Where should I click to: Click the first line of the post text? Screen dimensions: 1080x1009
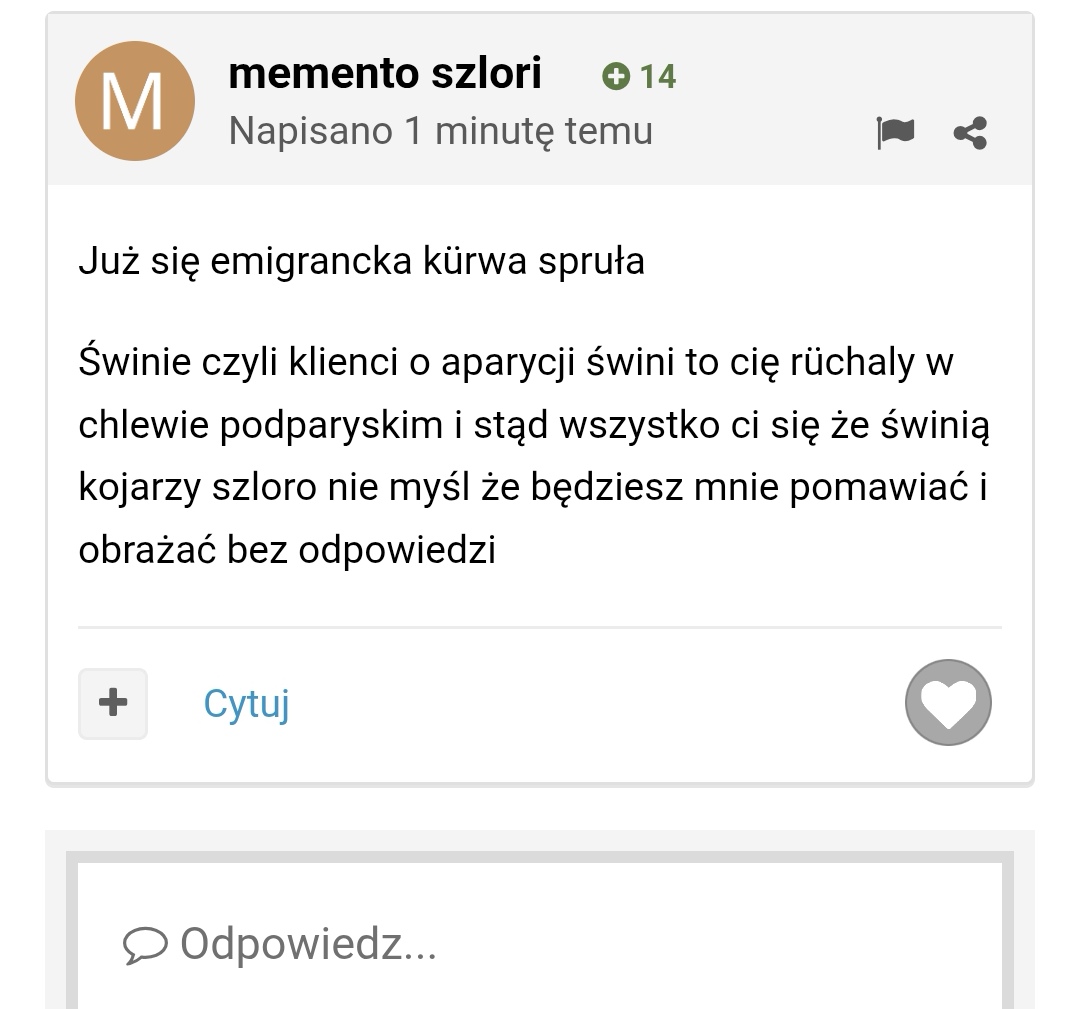(362, 262)
